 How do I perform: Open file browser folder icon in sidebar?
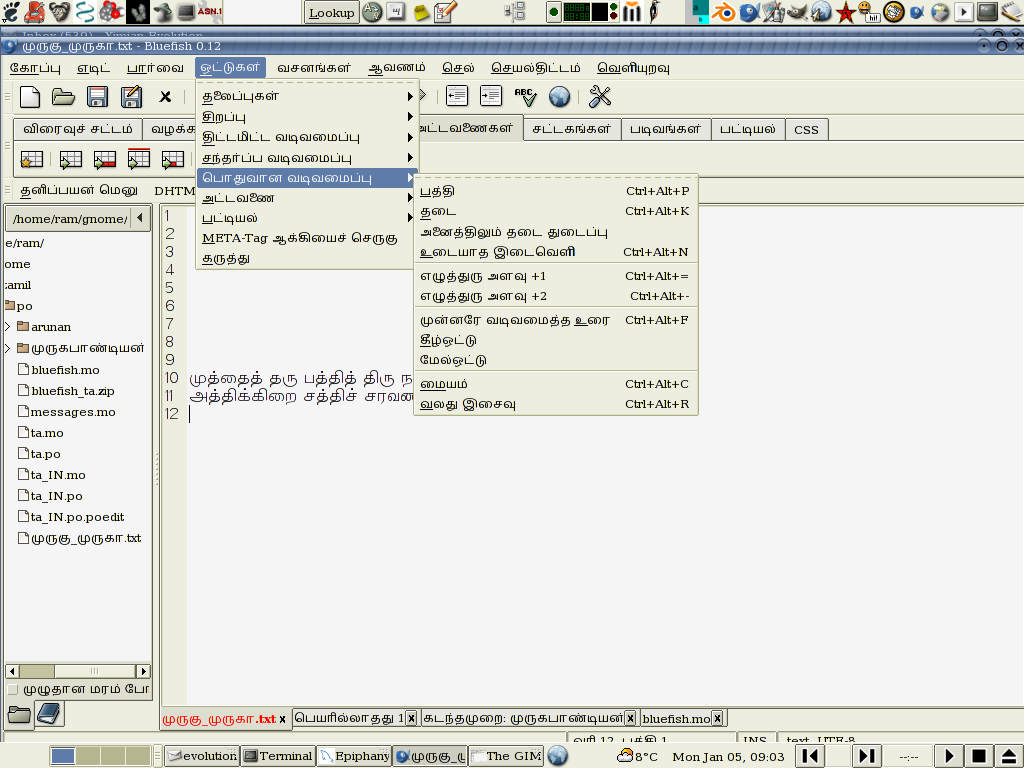click(19, 714)
